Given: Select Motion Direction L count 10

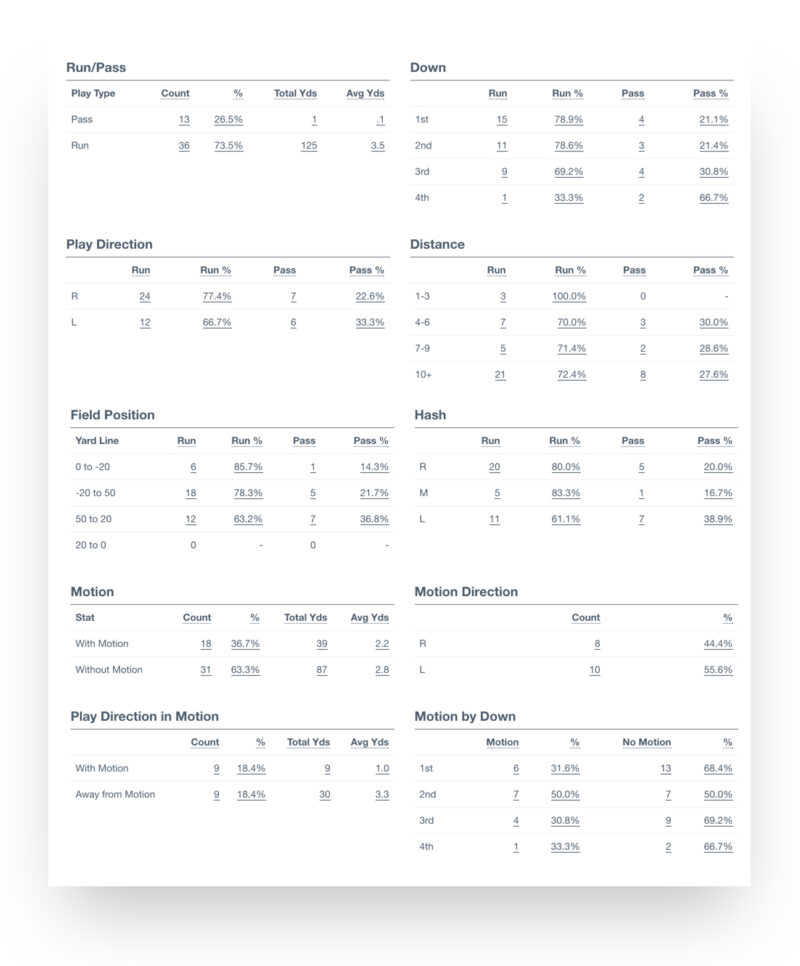Looking at the screenshot, I should [x=594, y=670].
